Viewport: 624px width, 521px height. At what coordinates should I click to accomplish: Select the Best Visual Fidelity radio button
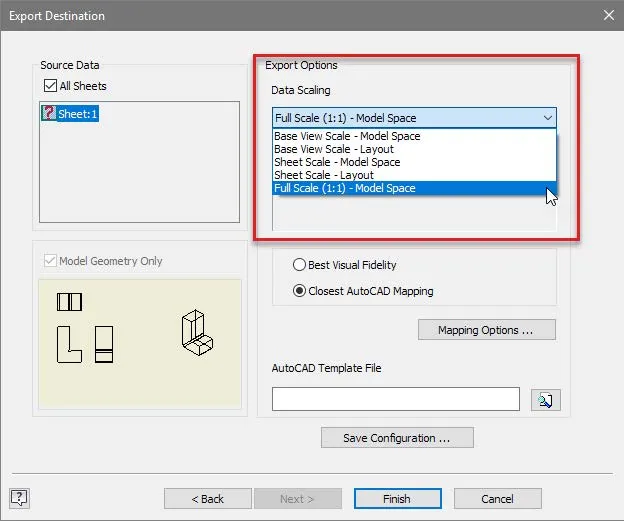(x=299, y=265)
